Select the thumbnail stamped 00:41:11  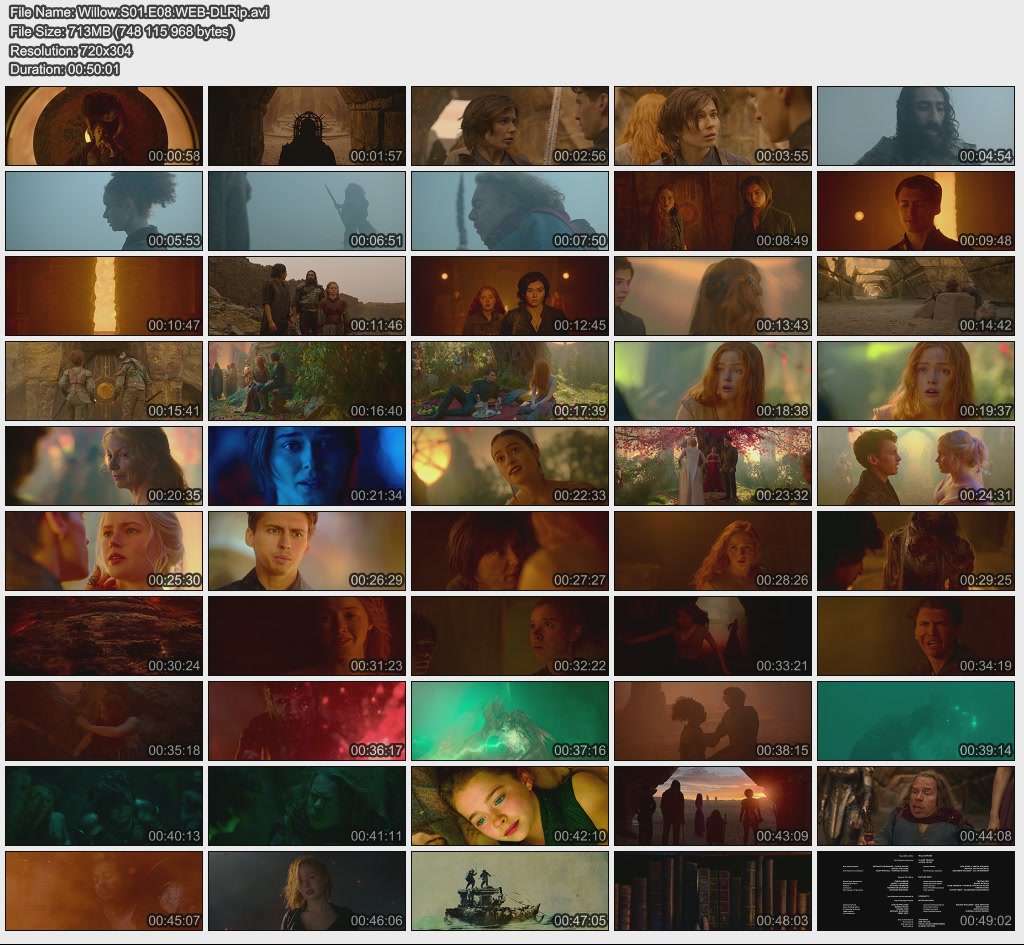tap(307, 806)
